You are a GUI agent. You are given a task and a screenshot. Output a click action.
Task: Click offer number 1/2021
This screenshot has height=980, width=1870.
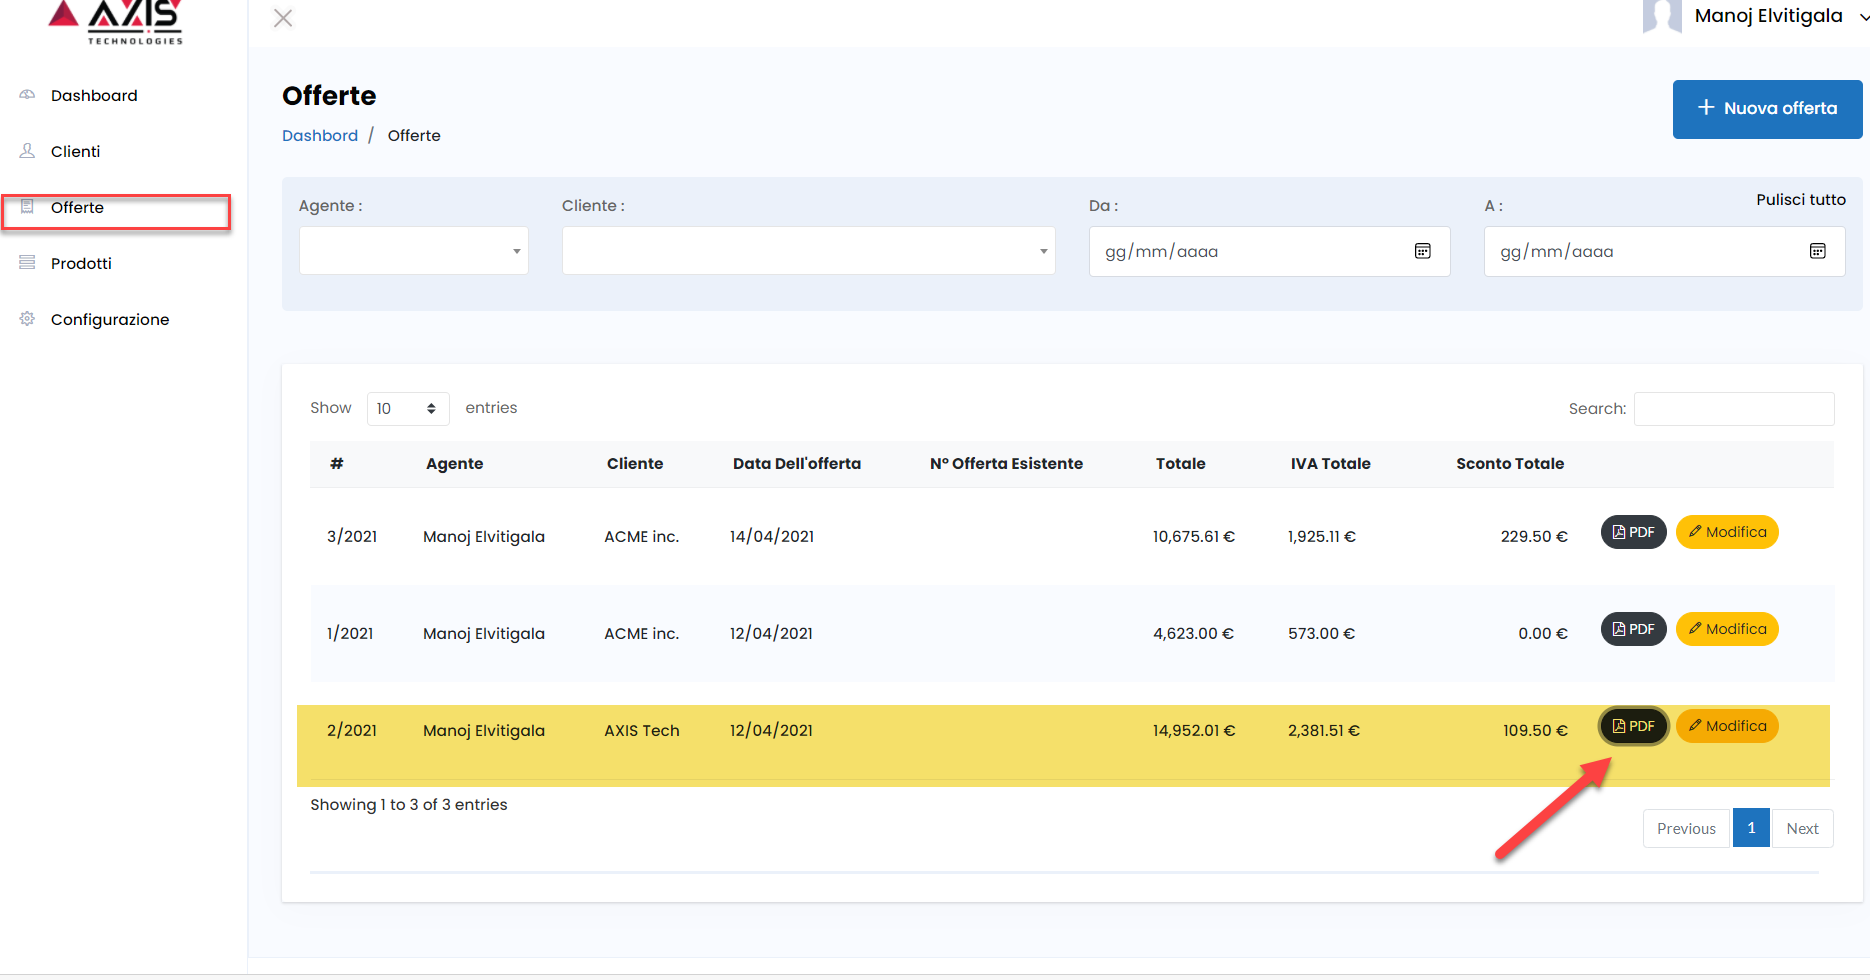tap(350, 633)
